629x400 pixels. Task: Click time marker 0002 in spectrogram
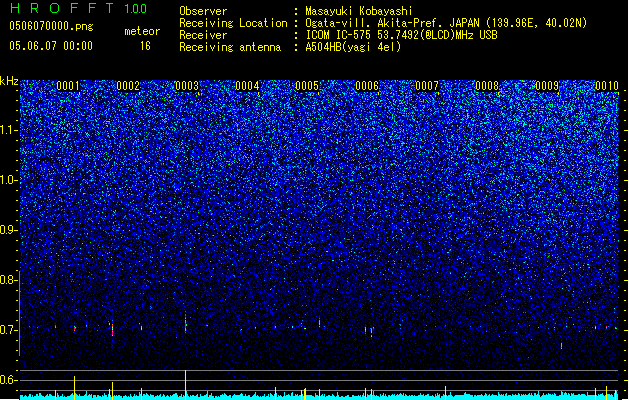[128, 86]
